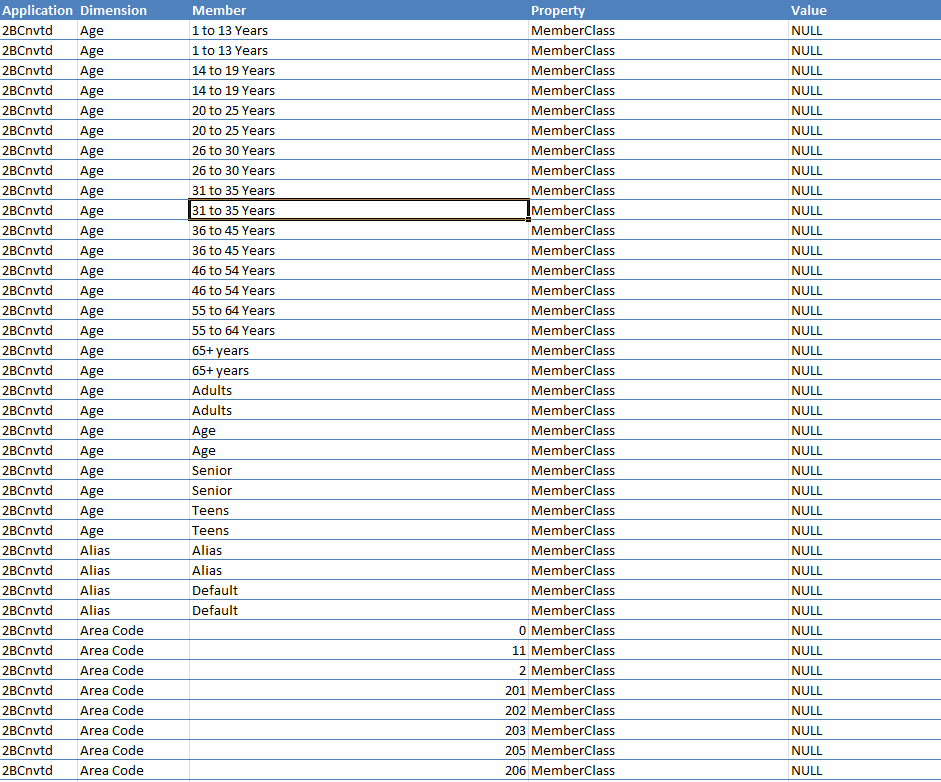Click the member cell containing 203
This screenshot has width=941, height=782.
tap(359, 730)
